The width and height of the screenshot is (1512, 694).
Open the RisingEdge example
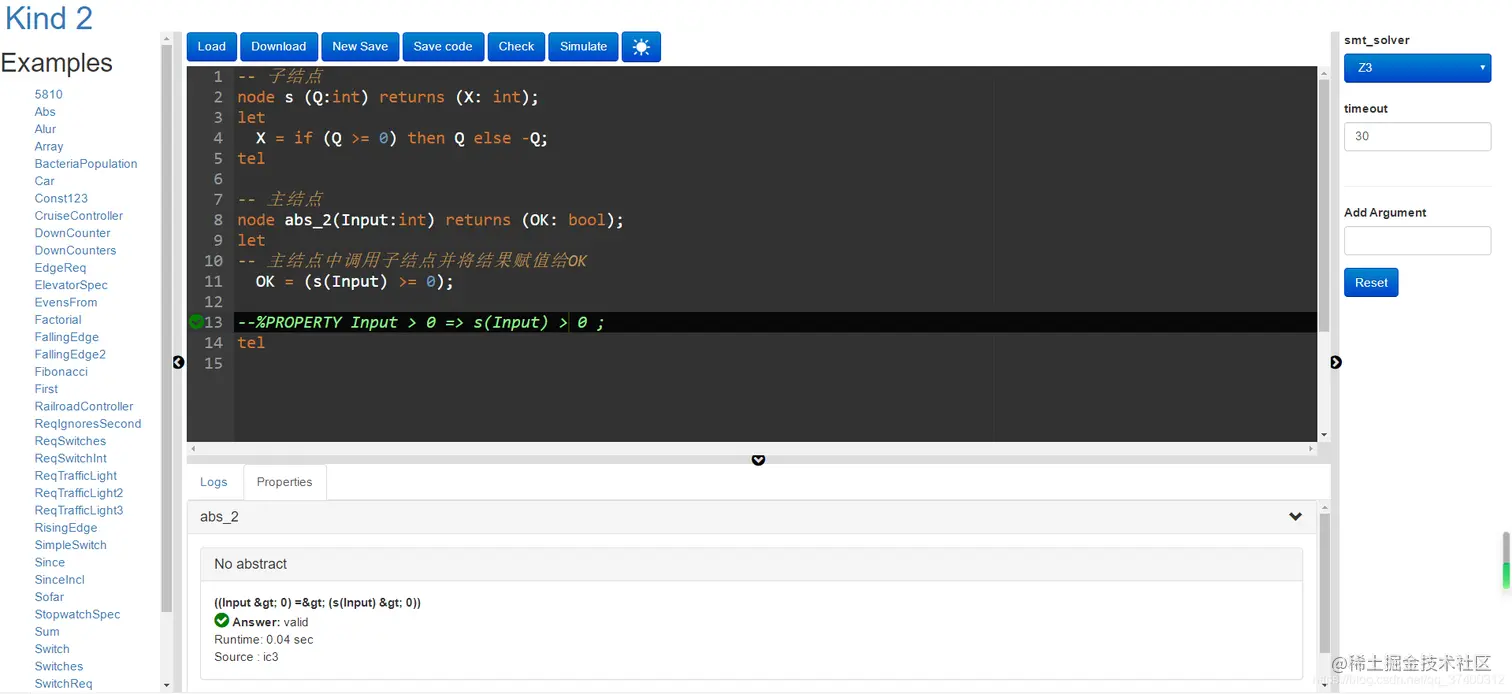tap(66, 528)
